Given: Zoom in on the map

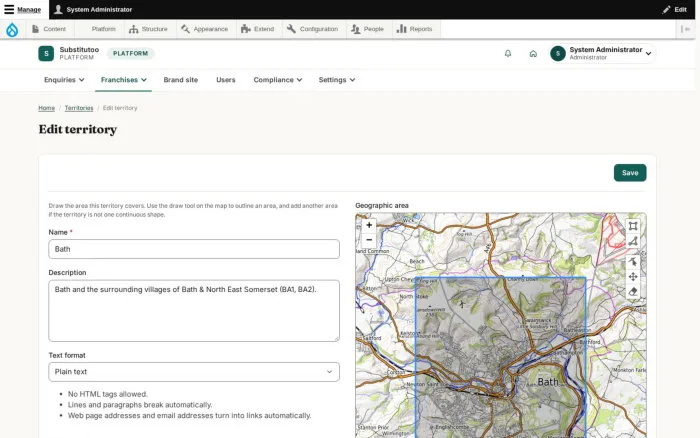Looking at the screenshot, I should pos(369,225).
